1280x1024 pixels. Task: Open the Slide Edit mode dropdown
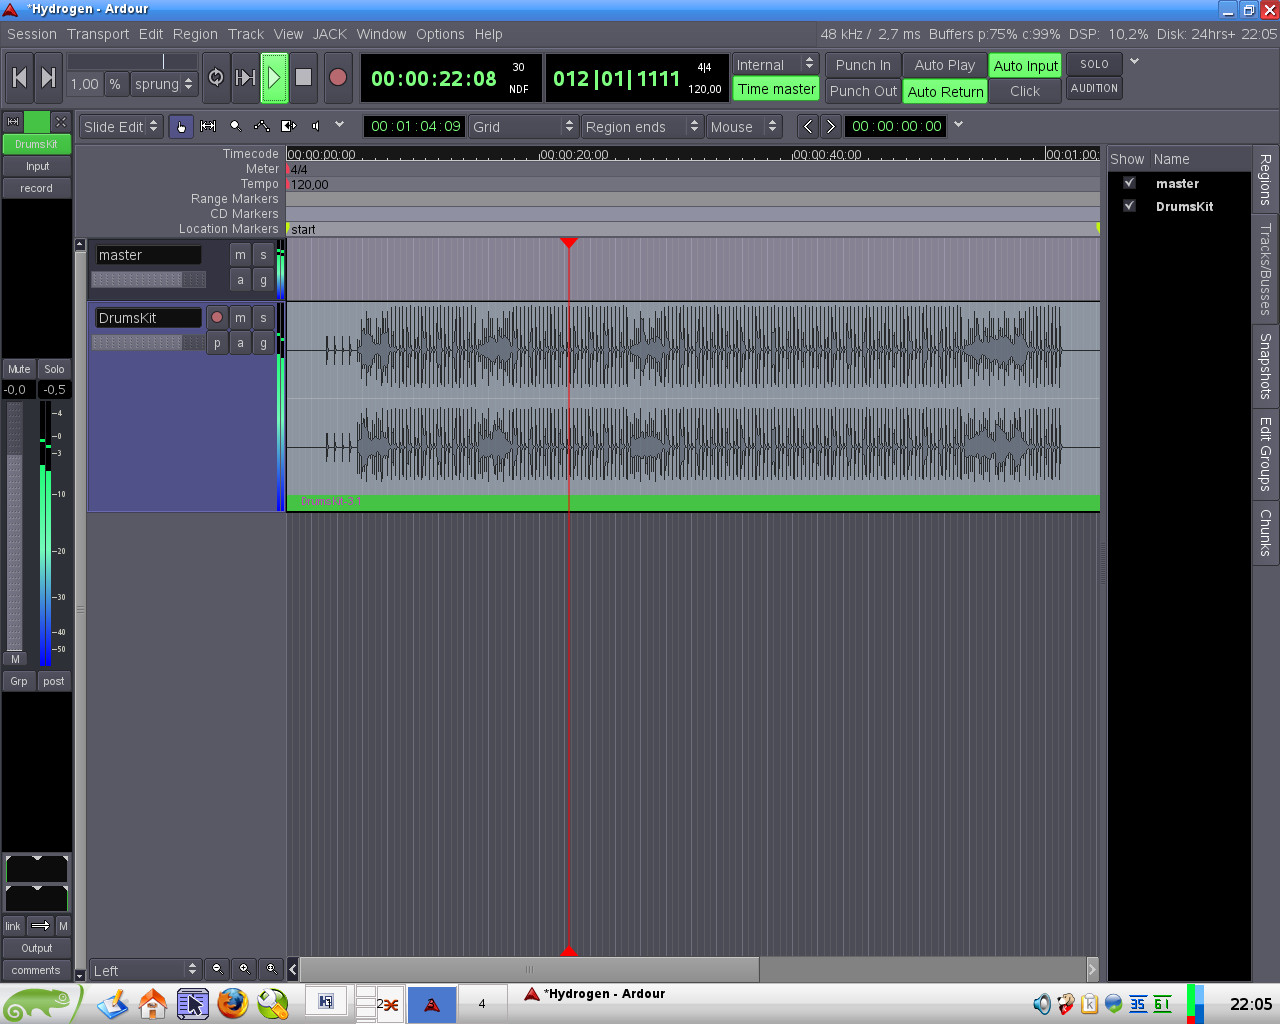point(120,127)
